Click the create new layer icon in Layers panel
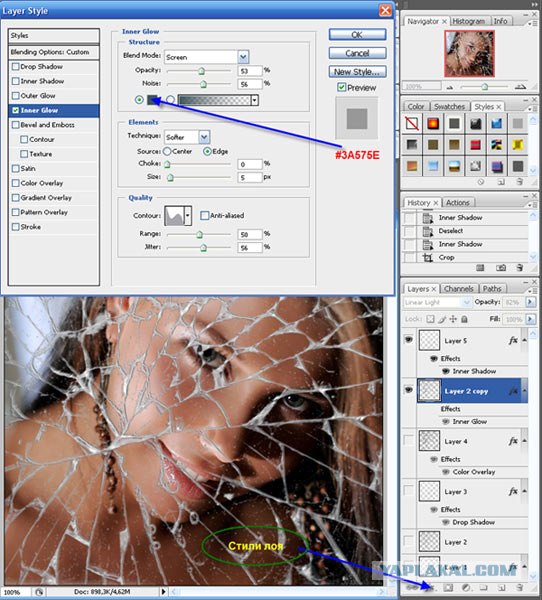 click(501, 587)
